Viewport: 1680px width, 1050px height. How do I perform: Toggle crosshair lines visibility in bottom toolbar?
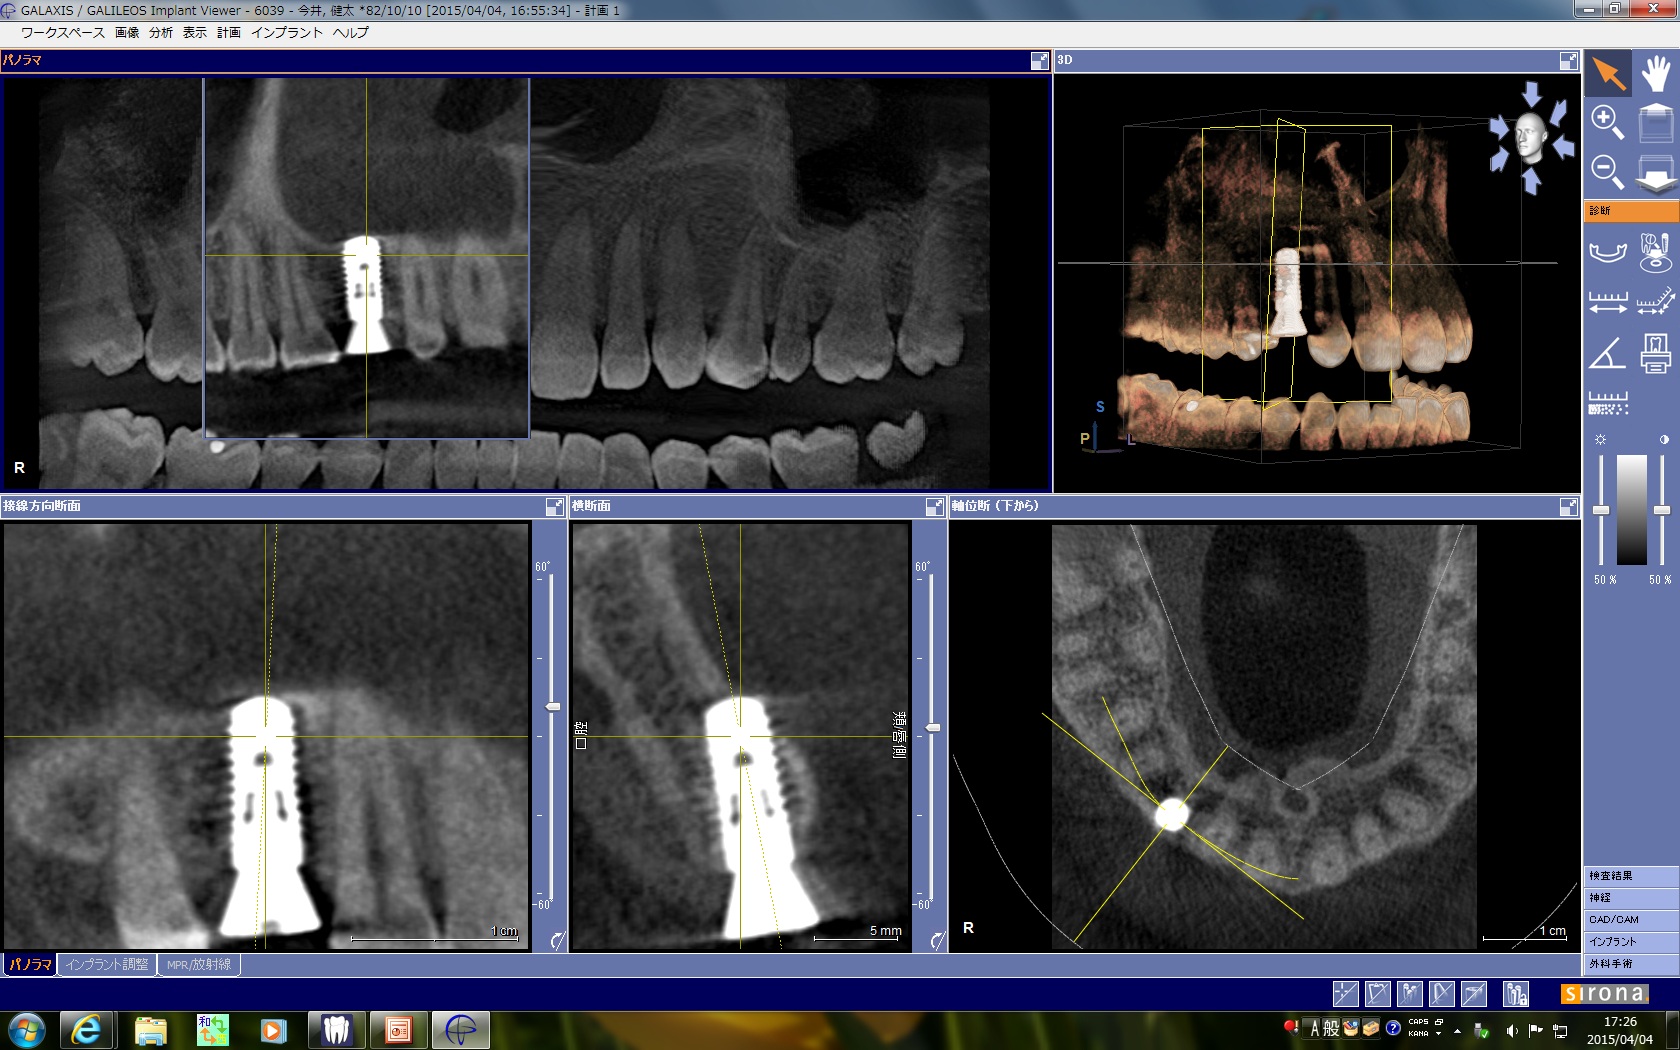1345,993
